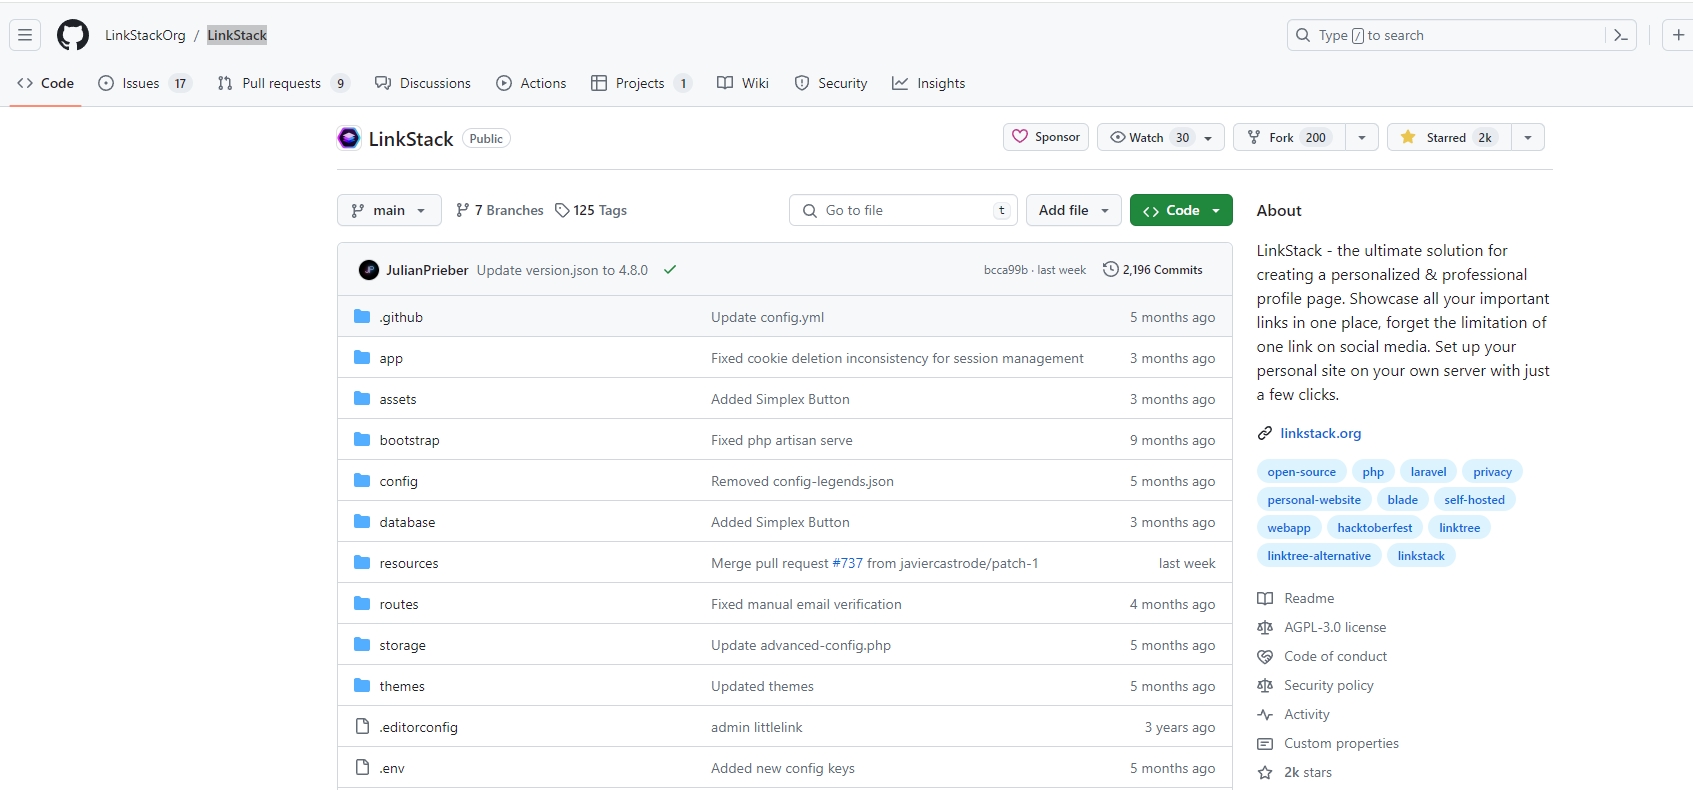
Task: Click the commits history clock icon
Action: pos(1110,270)
